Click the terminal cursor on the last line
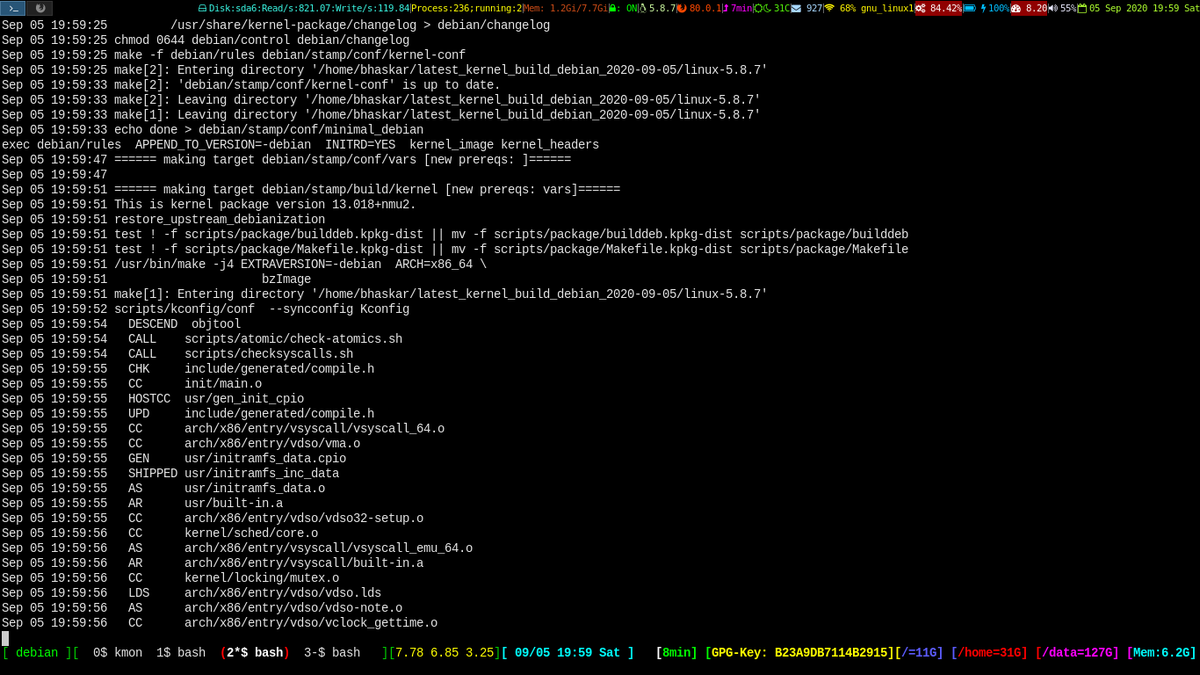This screenshot has height=675, width=1200. click(x=5, y=638)
